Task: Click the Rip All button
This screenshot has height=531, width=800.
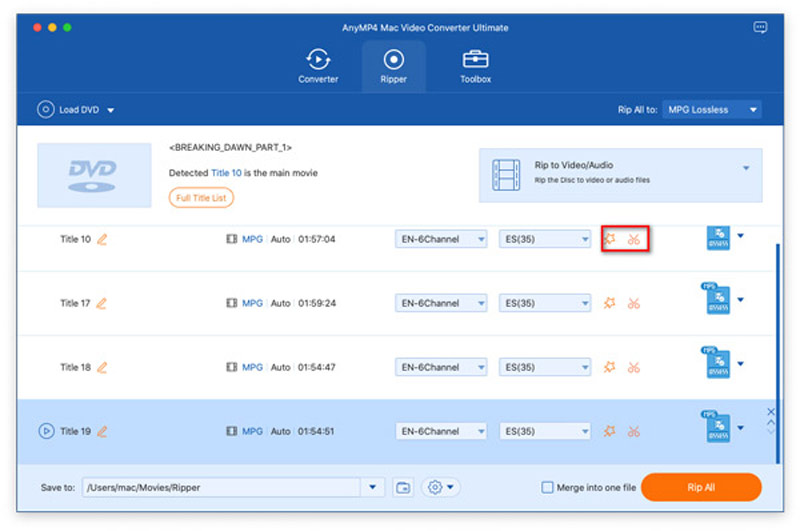Action: coord(701,487)
